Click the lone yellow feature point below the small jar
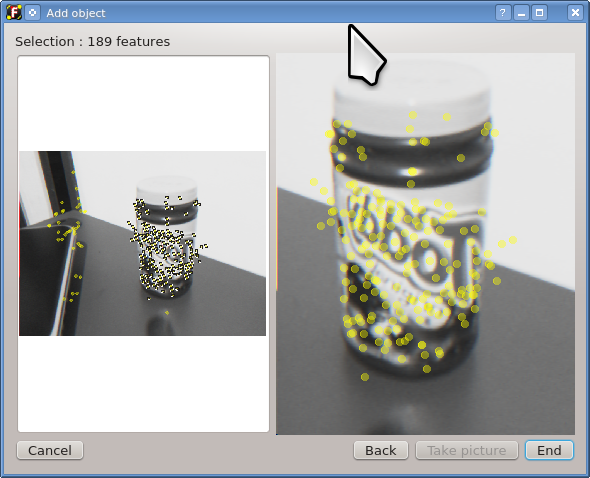Viewport: 590px width, 478px height. click(x=167, y=313)
